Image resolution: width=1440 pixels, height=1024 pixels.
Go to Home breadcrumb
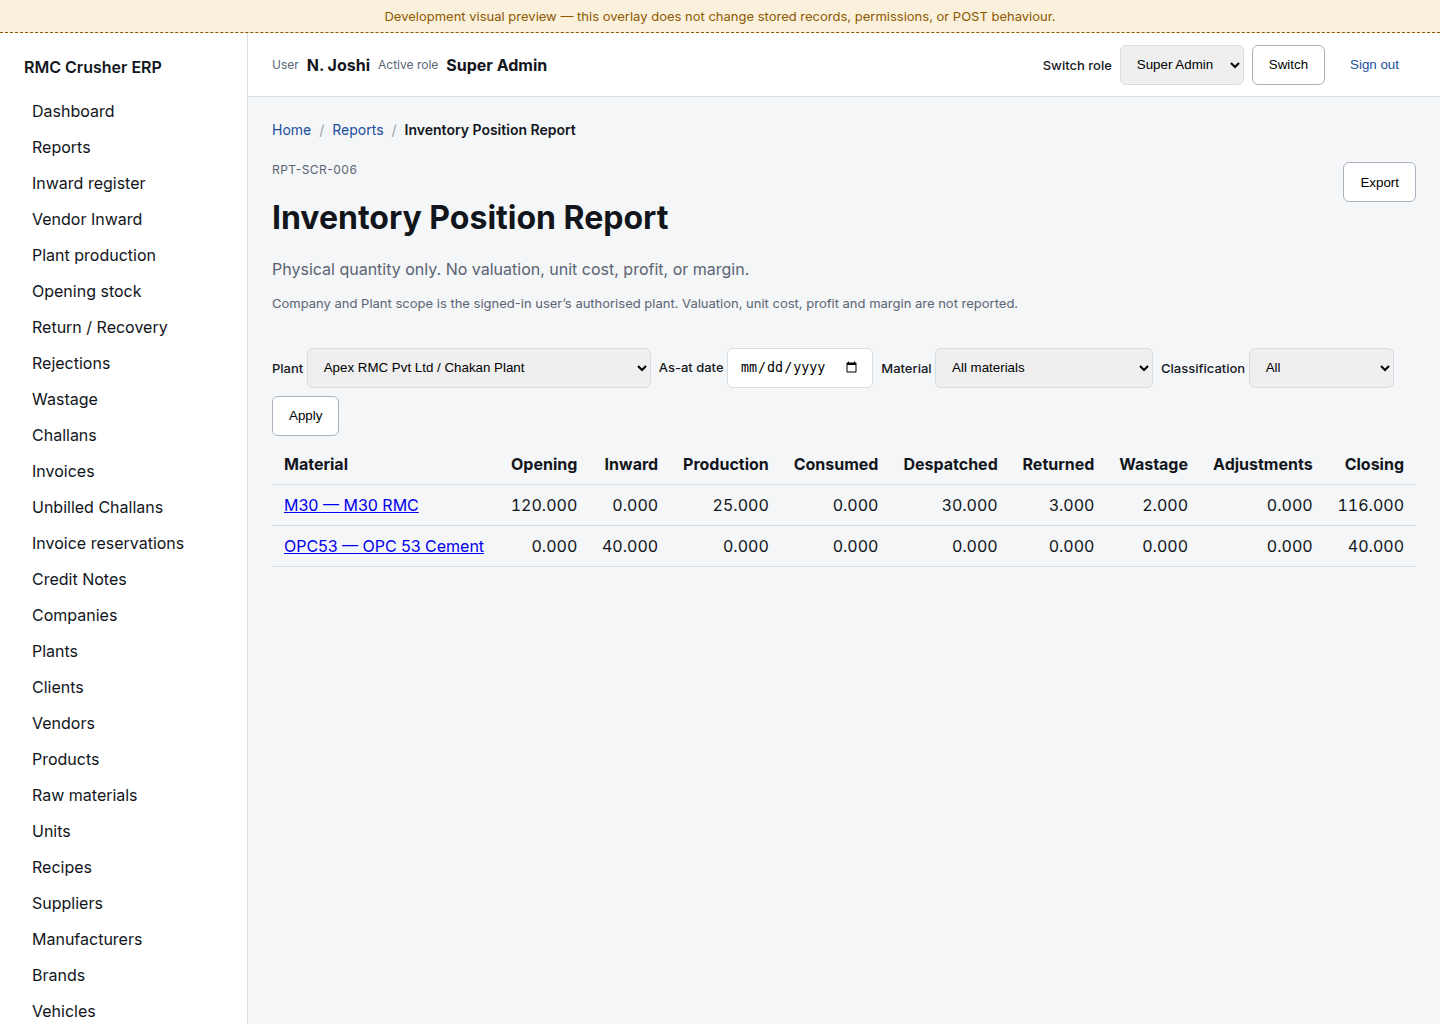click(291, 130)
